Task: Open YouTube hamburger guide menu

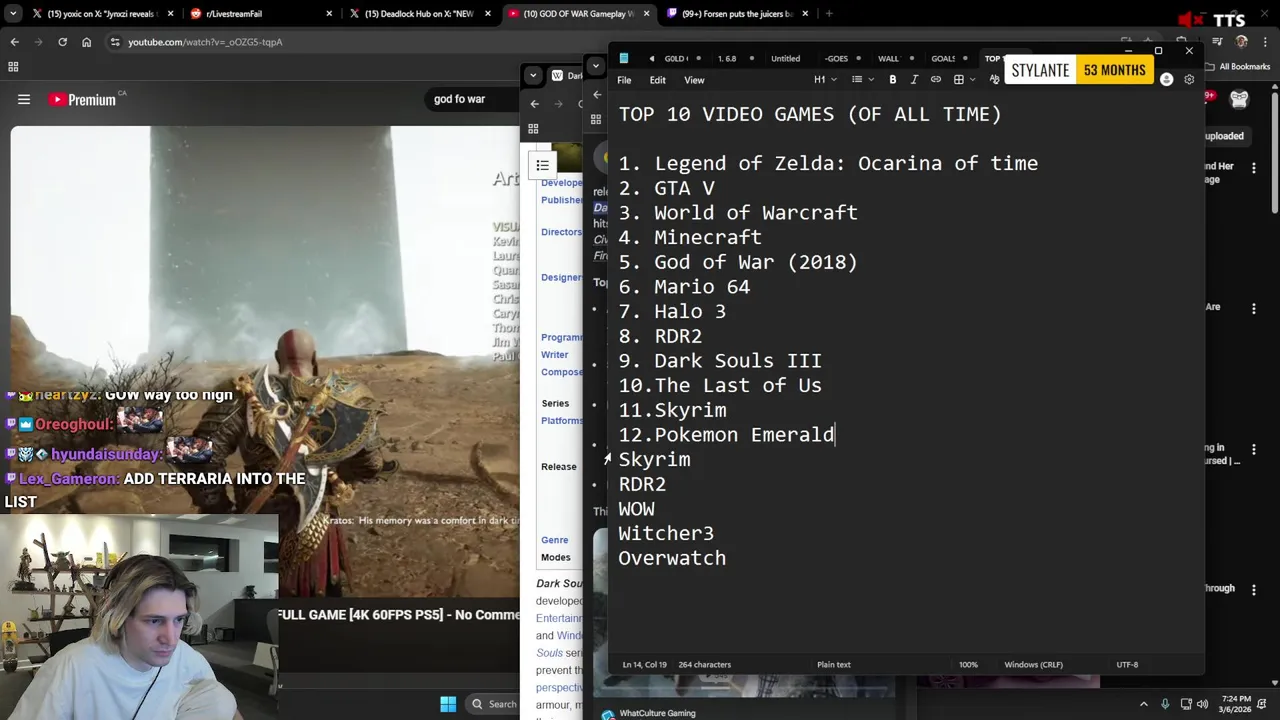Action: click(x=24, y=99)
